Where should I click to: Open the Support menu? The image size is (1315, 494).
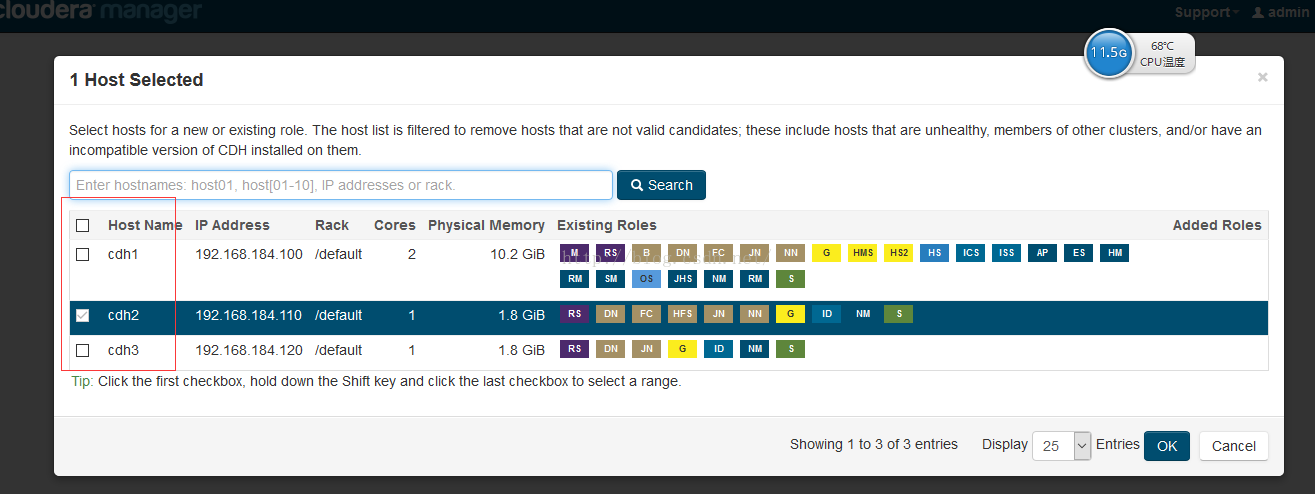click(1207, 12)
